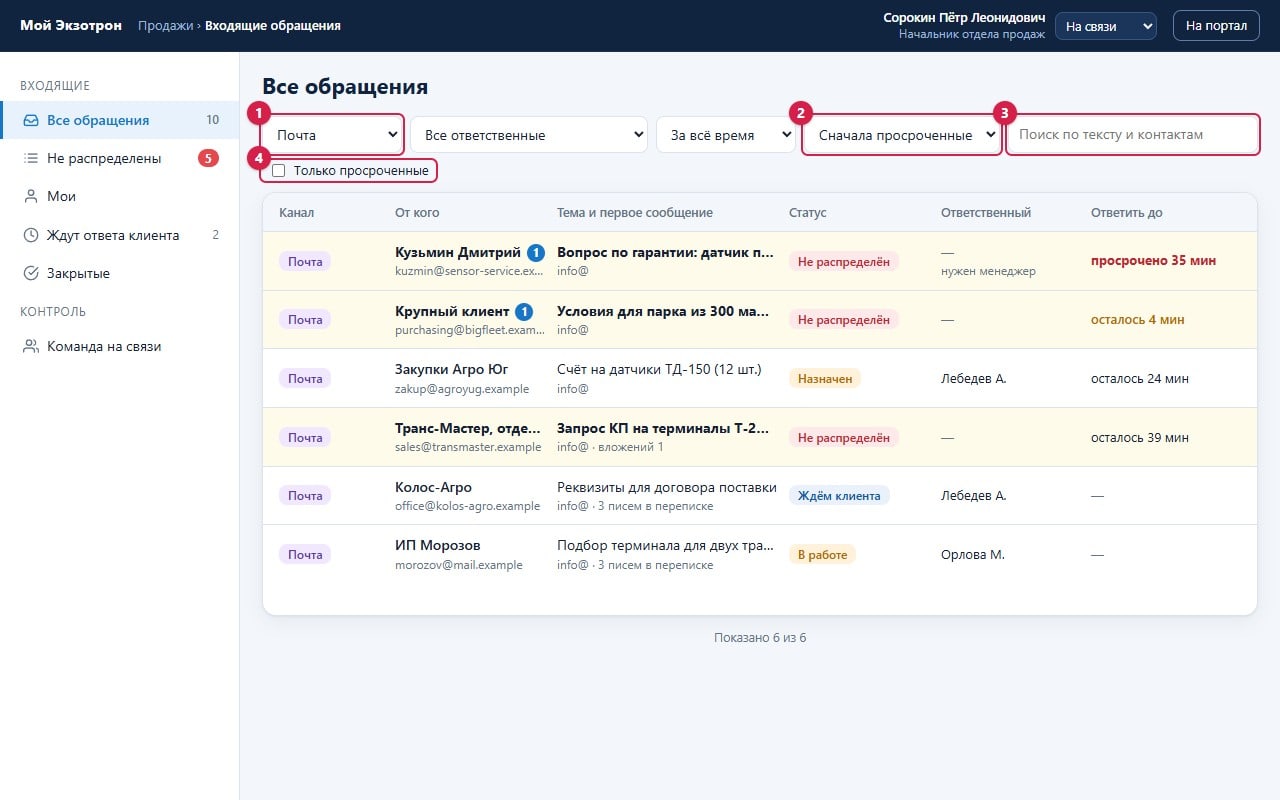1280x800 pixels.
Task: Click the inbox icon beside Все обращения
Action: [x=31, y=120]
